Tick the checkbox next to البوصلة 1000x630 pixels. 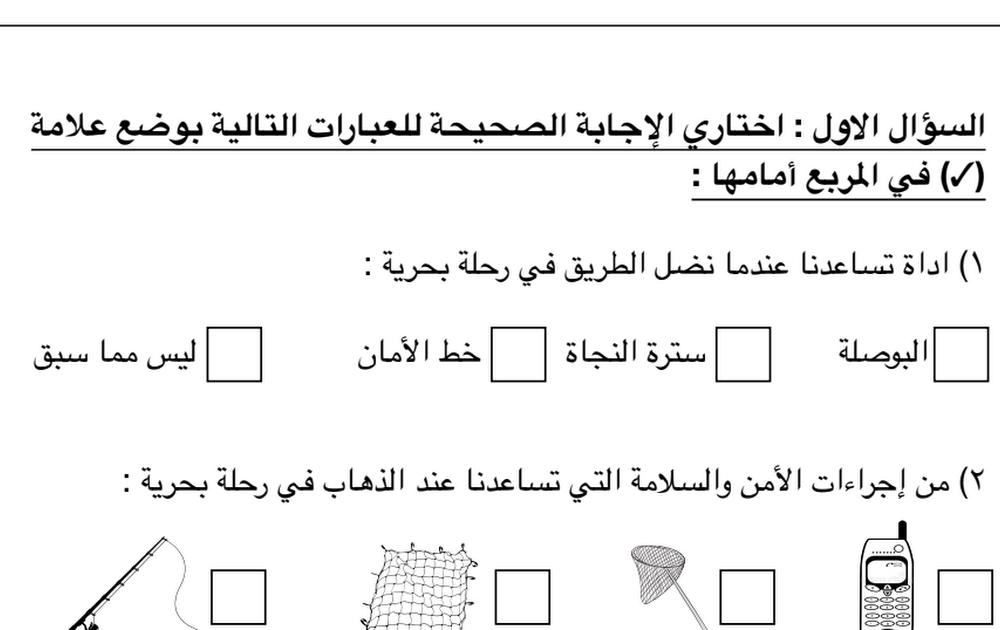[x=961, y=355]
